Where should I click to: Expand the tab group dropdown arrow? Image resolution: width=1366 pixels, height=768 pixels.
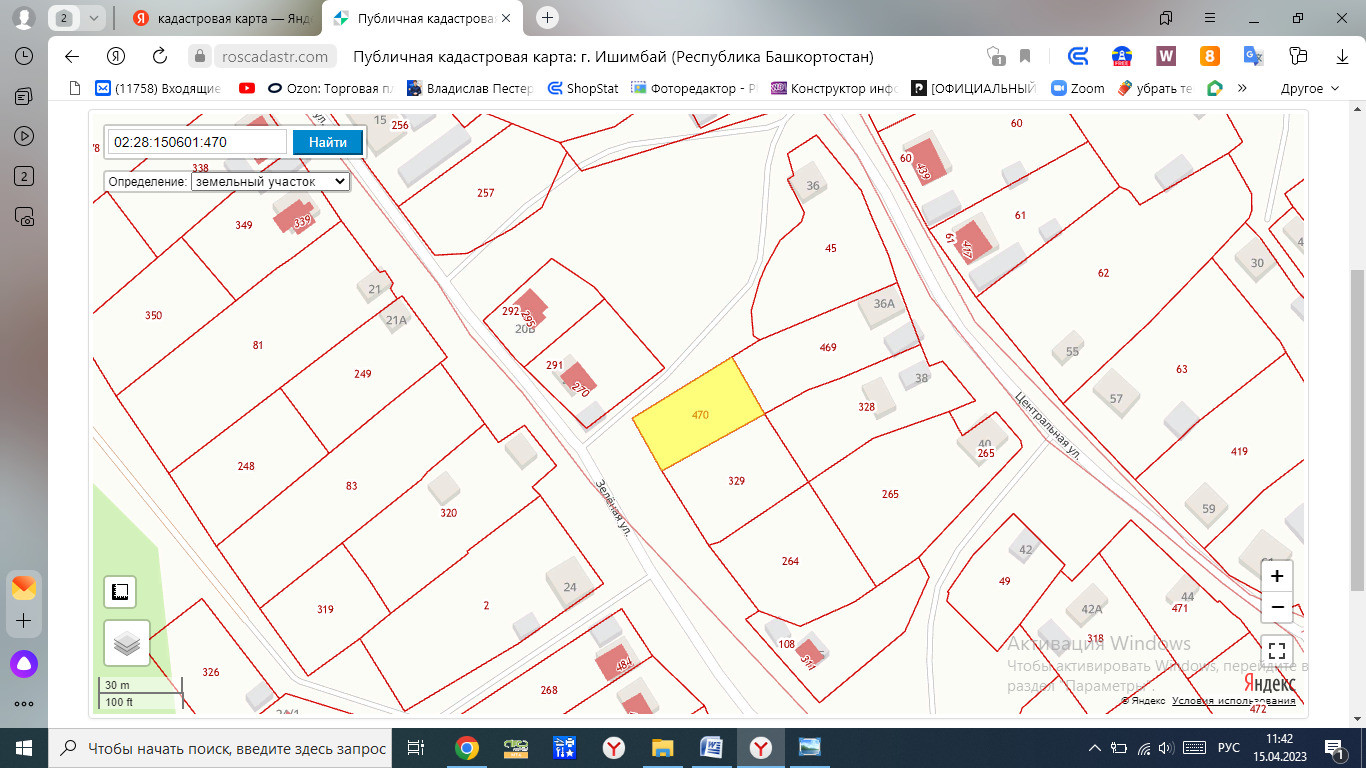pos(93,18)
